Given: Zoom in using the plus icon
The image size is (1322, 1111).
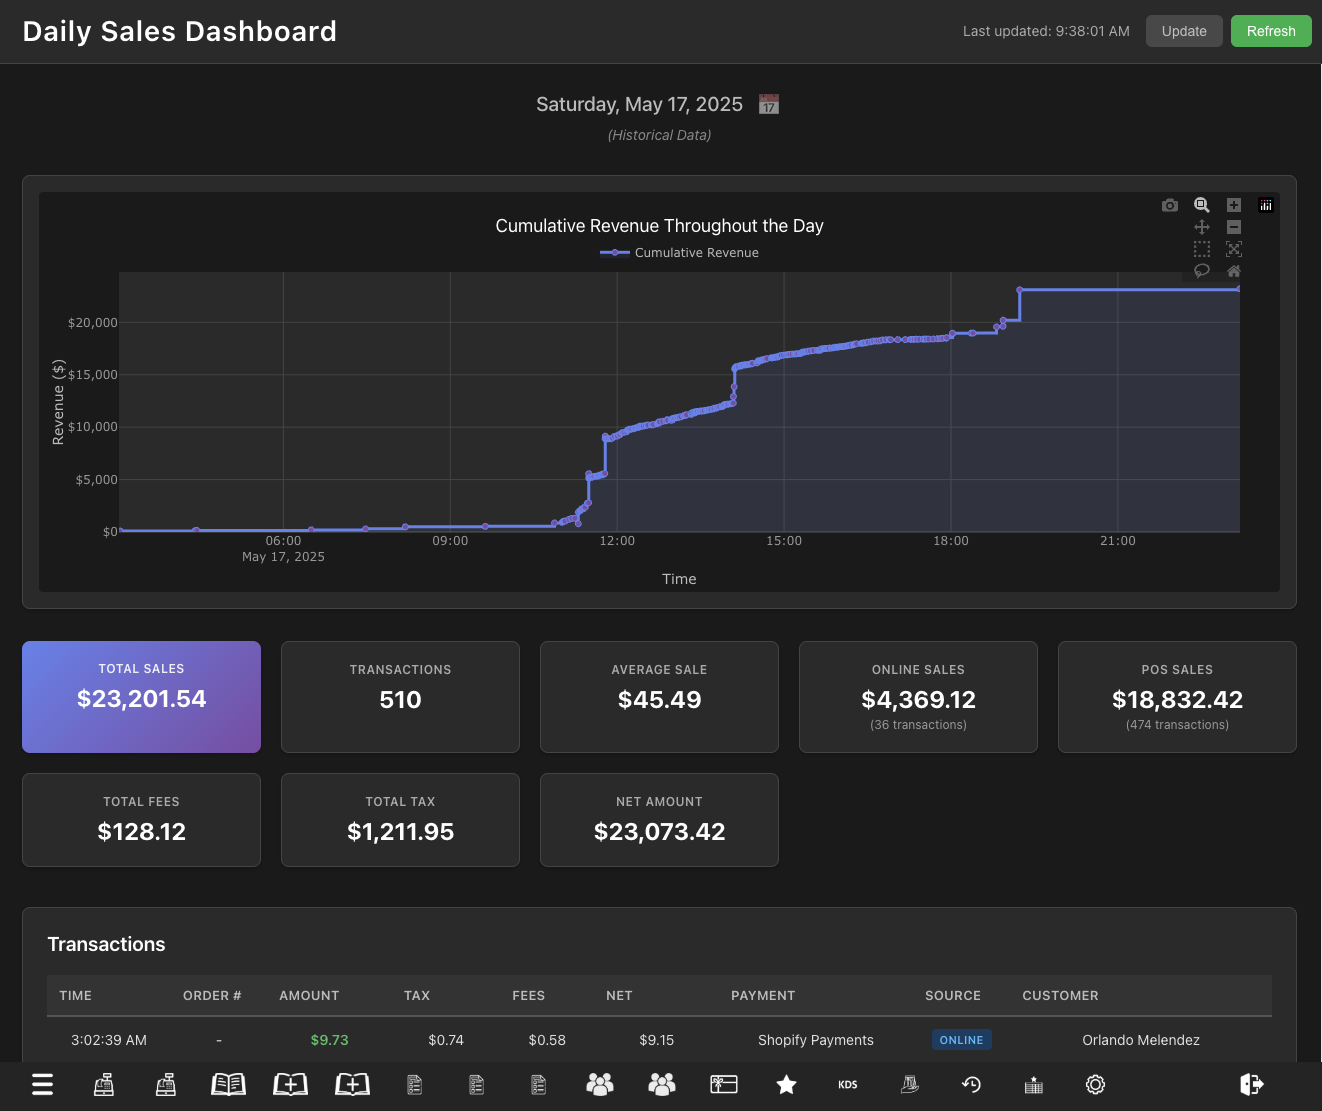Looking at the screenshot, I should point(1234,205).
